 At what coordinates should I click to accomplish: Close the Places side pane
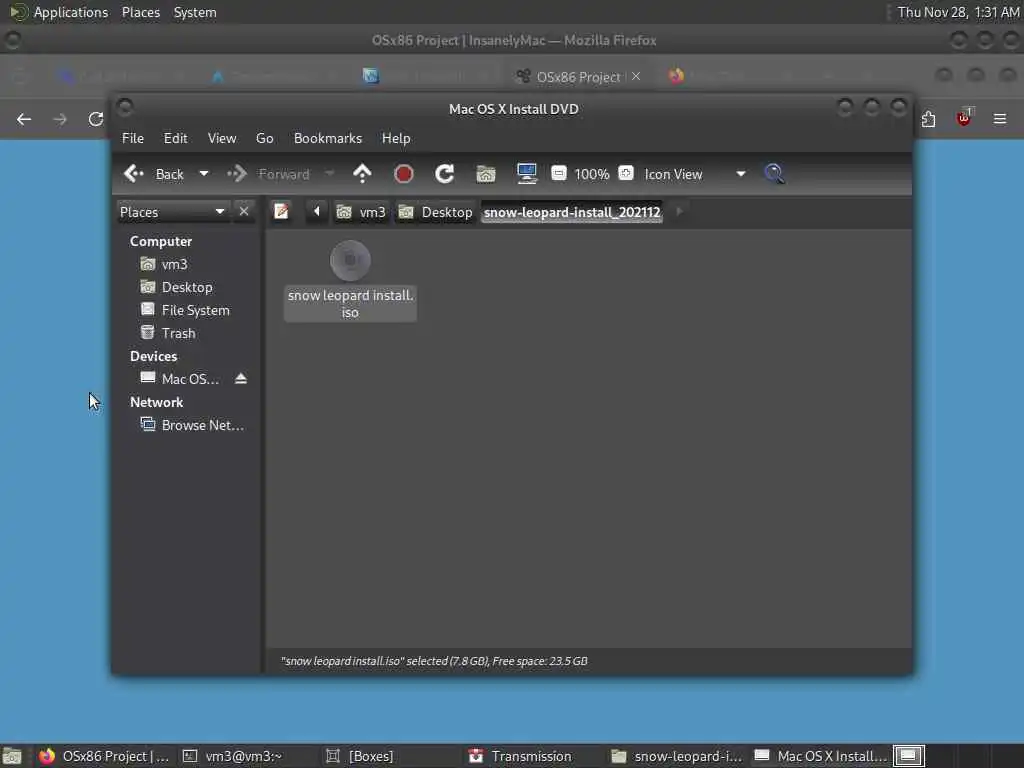tap(244, 212)
